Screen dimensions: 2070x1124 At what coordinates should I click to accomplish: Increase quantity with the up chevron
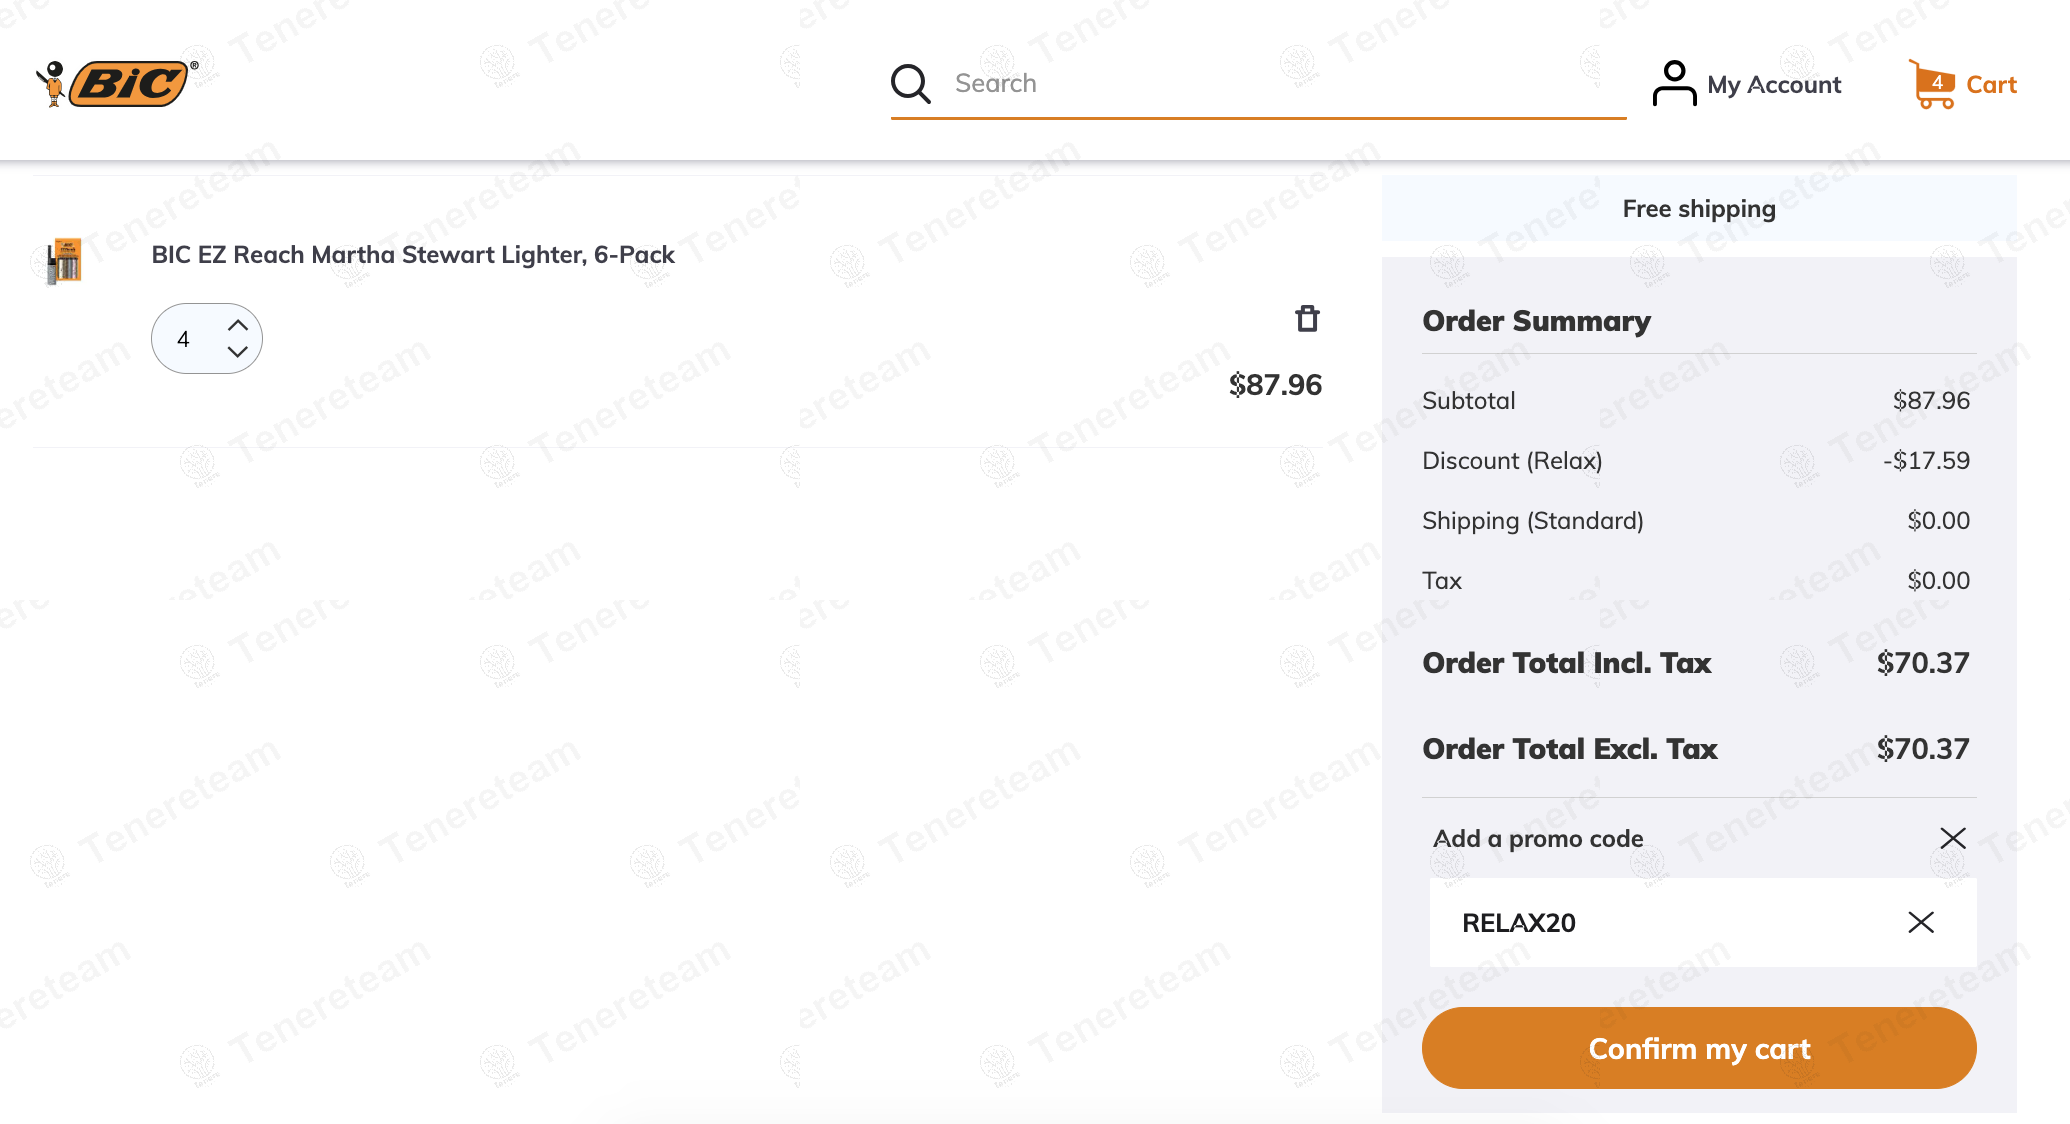pos(237,325)
